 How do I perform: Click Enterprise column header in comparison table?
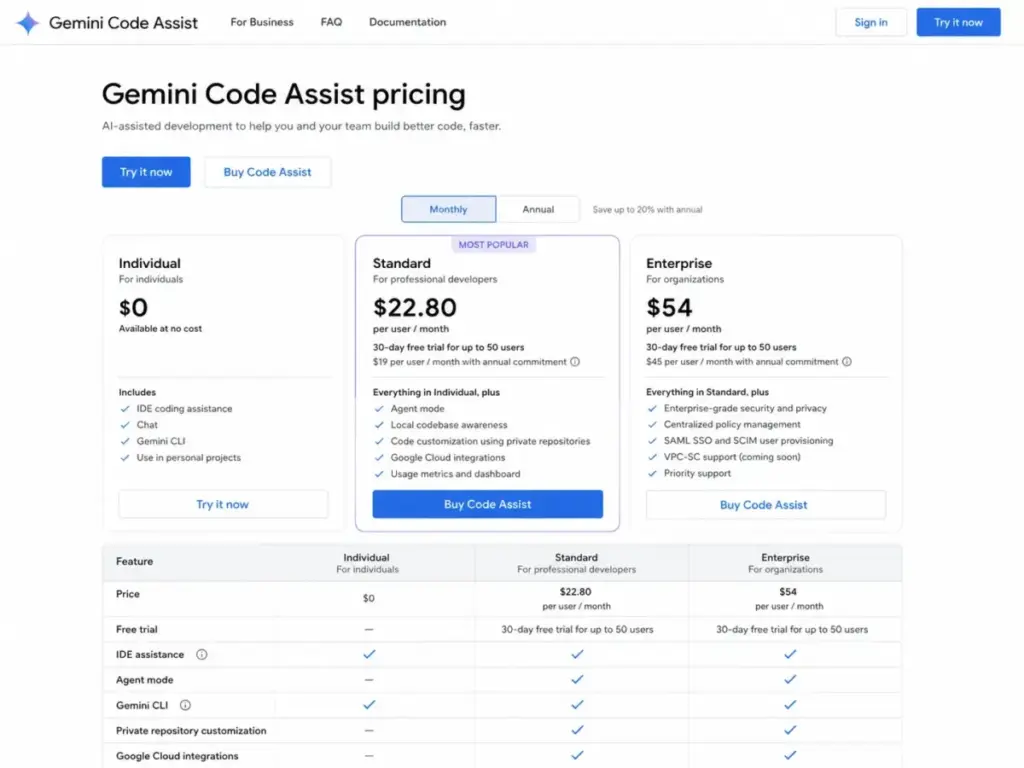point(786,563)
